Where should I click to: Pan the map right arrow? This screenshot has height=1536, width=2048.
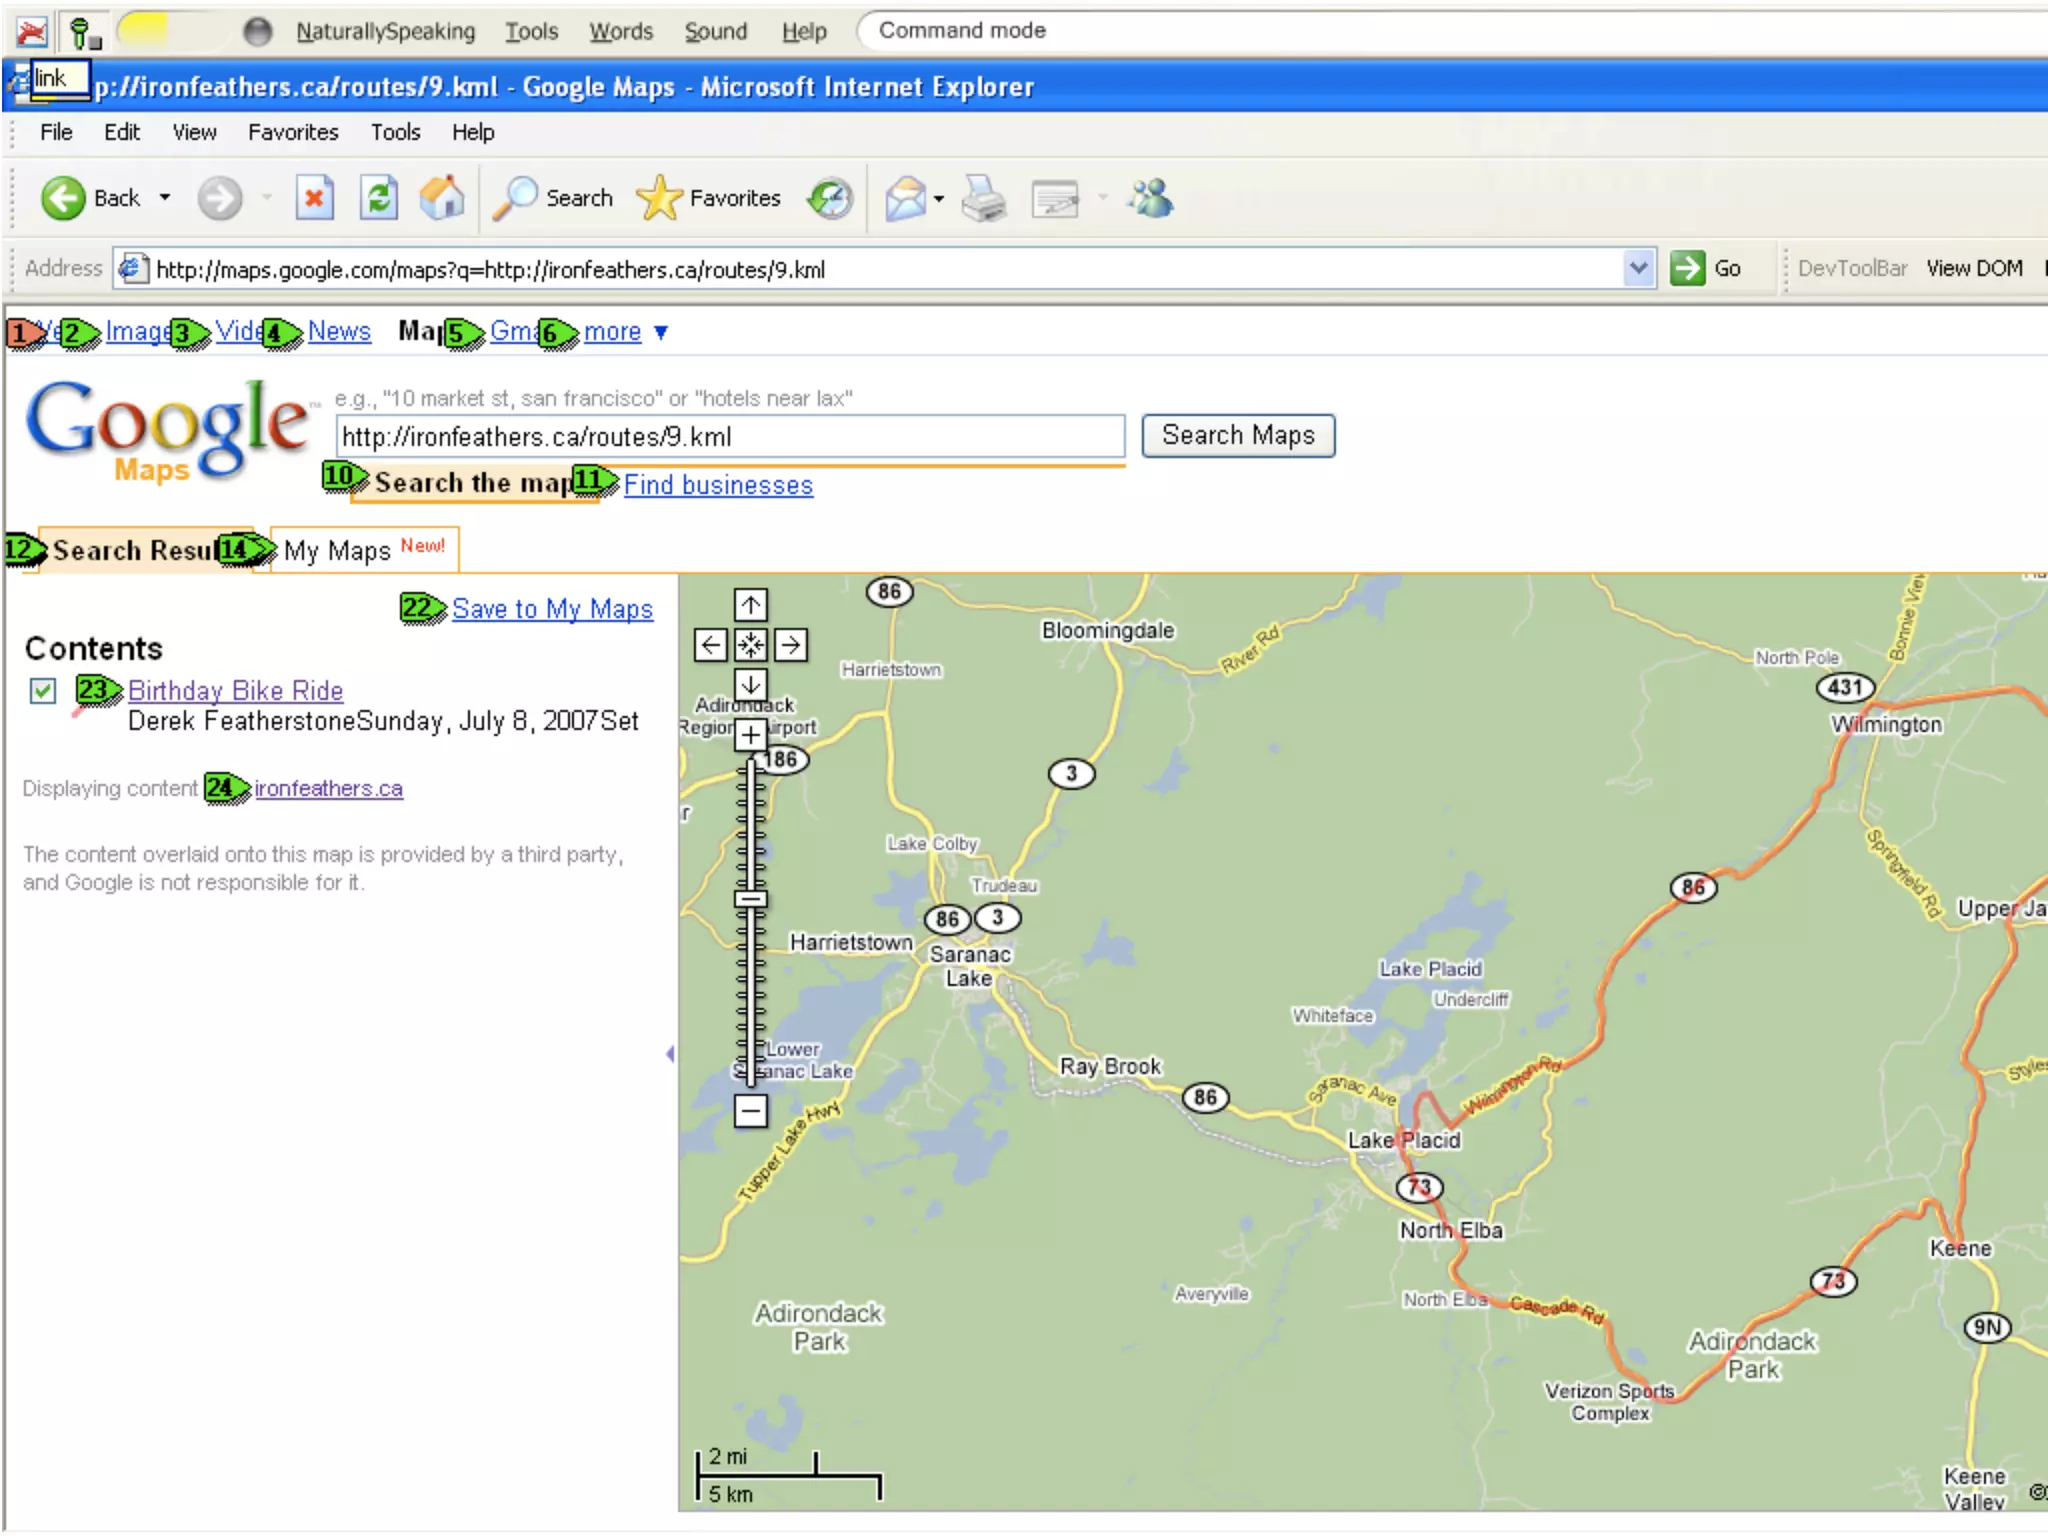click(791, 645)
